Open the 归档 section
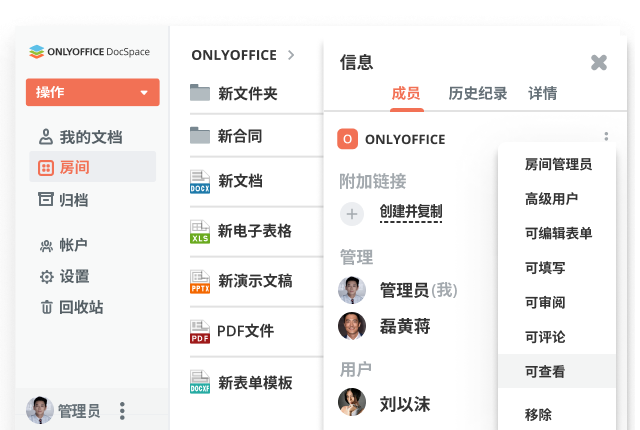Screen dimensions: 640x430 click(74, 200)
